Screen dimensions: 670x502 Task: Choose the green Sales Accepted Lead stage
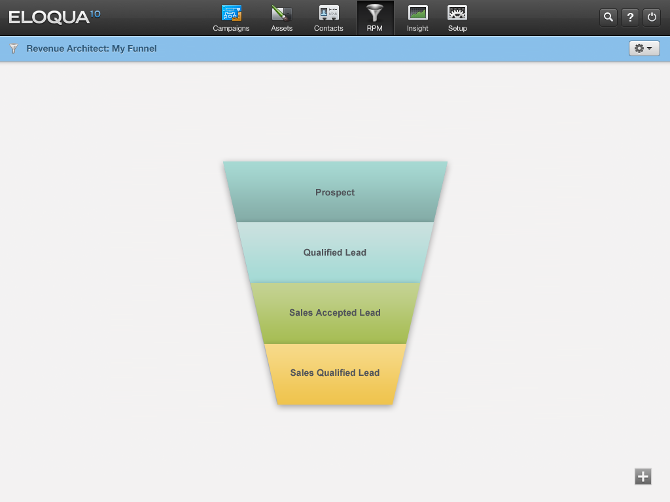click(x=335, y=312)
